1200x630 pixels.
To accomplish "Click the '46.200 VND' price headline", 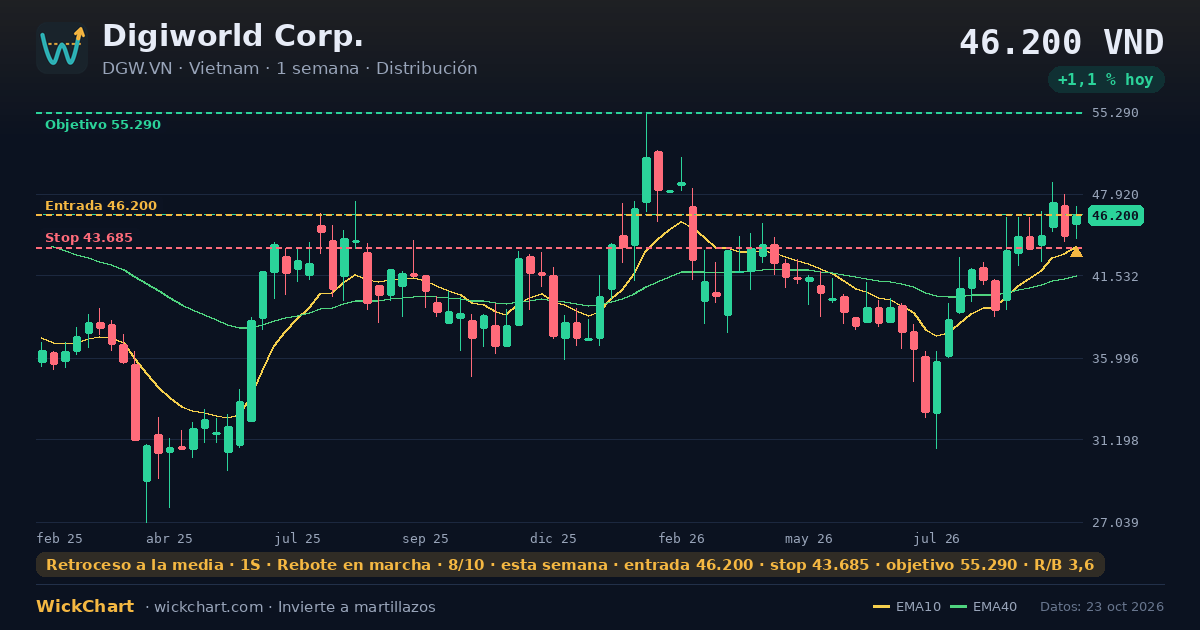I will [x=1062, y=43].
